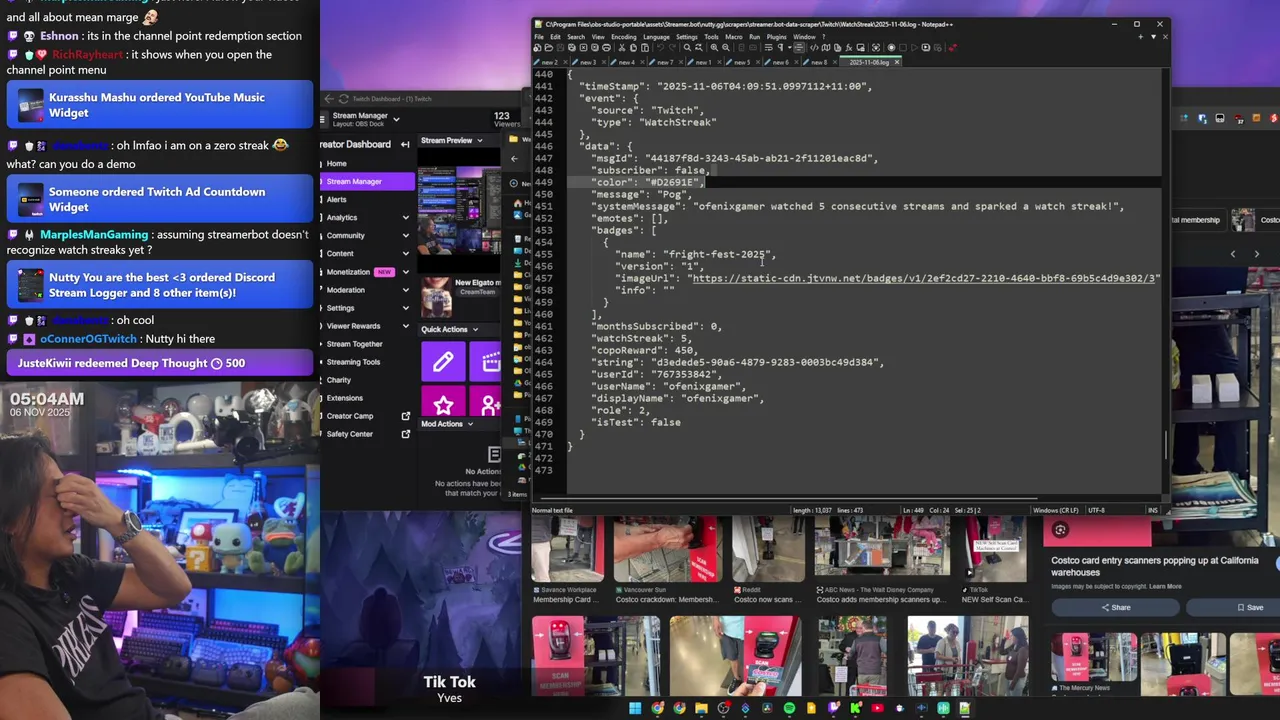
Task: Click the Google Lens icon on Costco image
Action: (x=1060, y=530)
